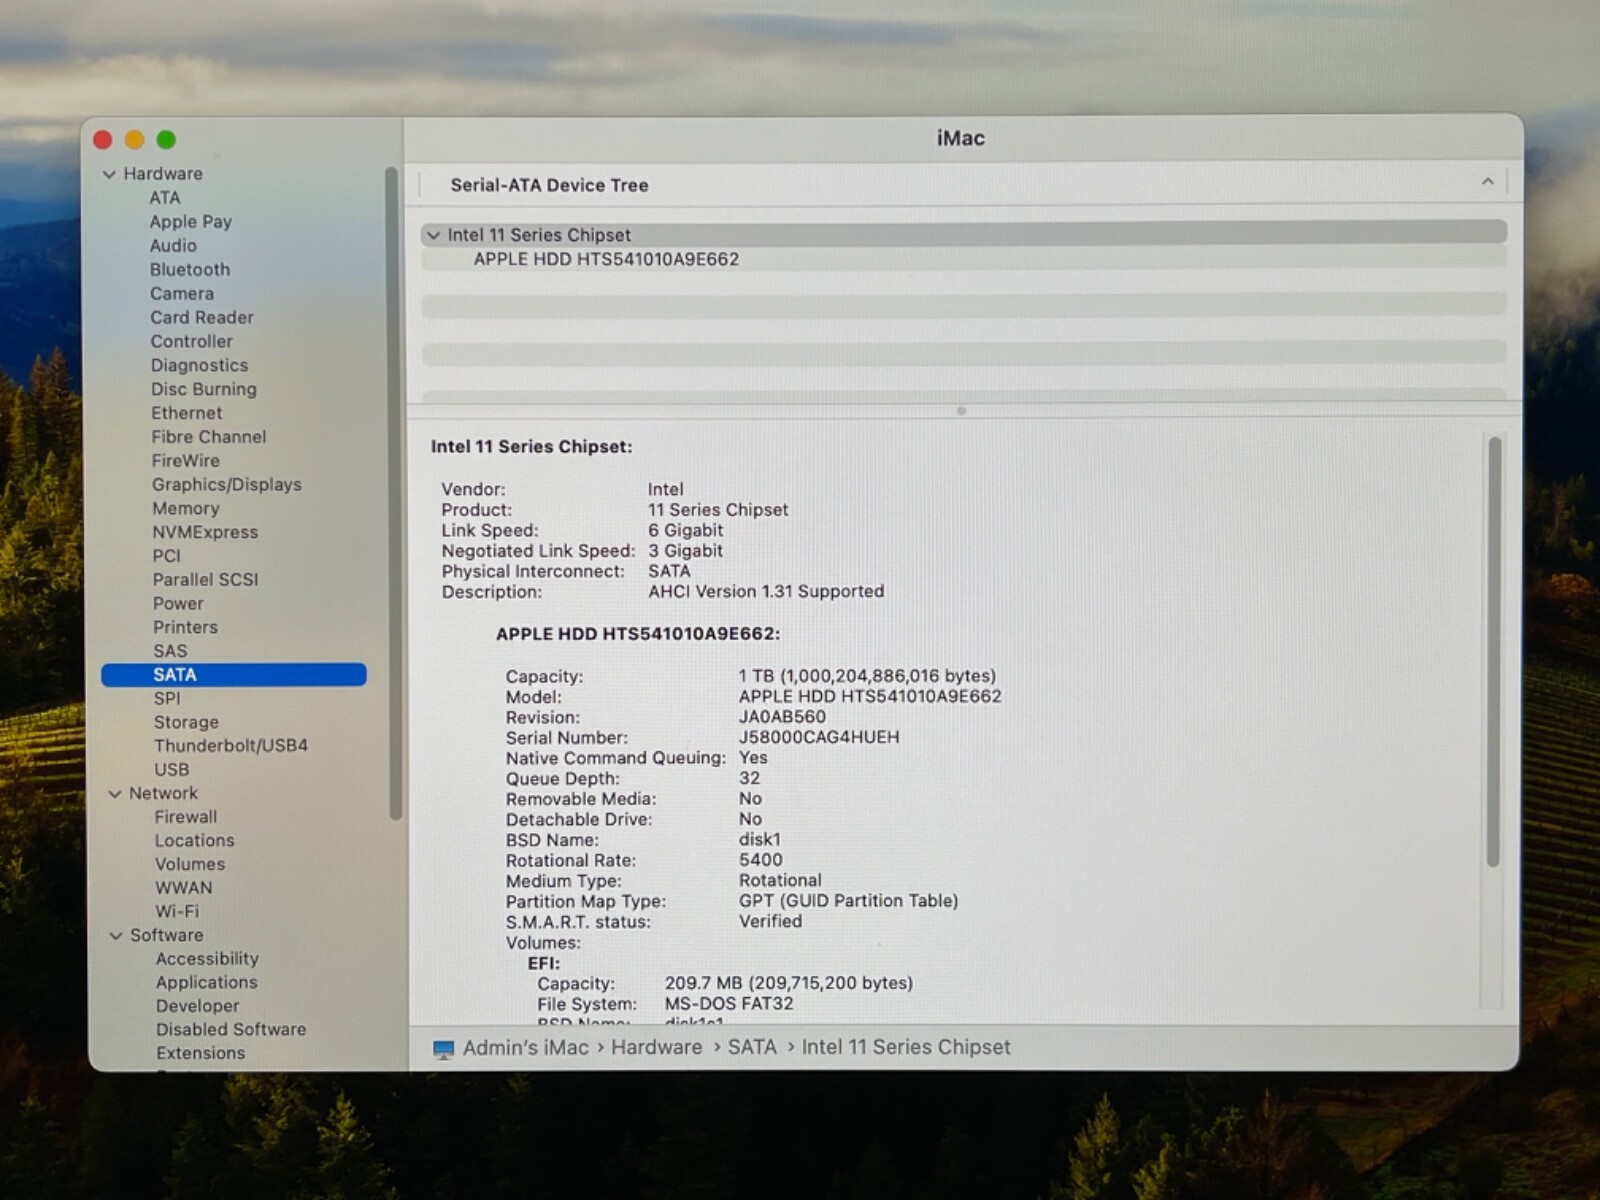The width and height of the screenshot is (1600, 1200).
Task: Select Thunderbolt/USB4 in the sidebar
Action: click(x=231, y=746)
